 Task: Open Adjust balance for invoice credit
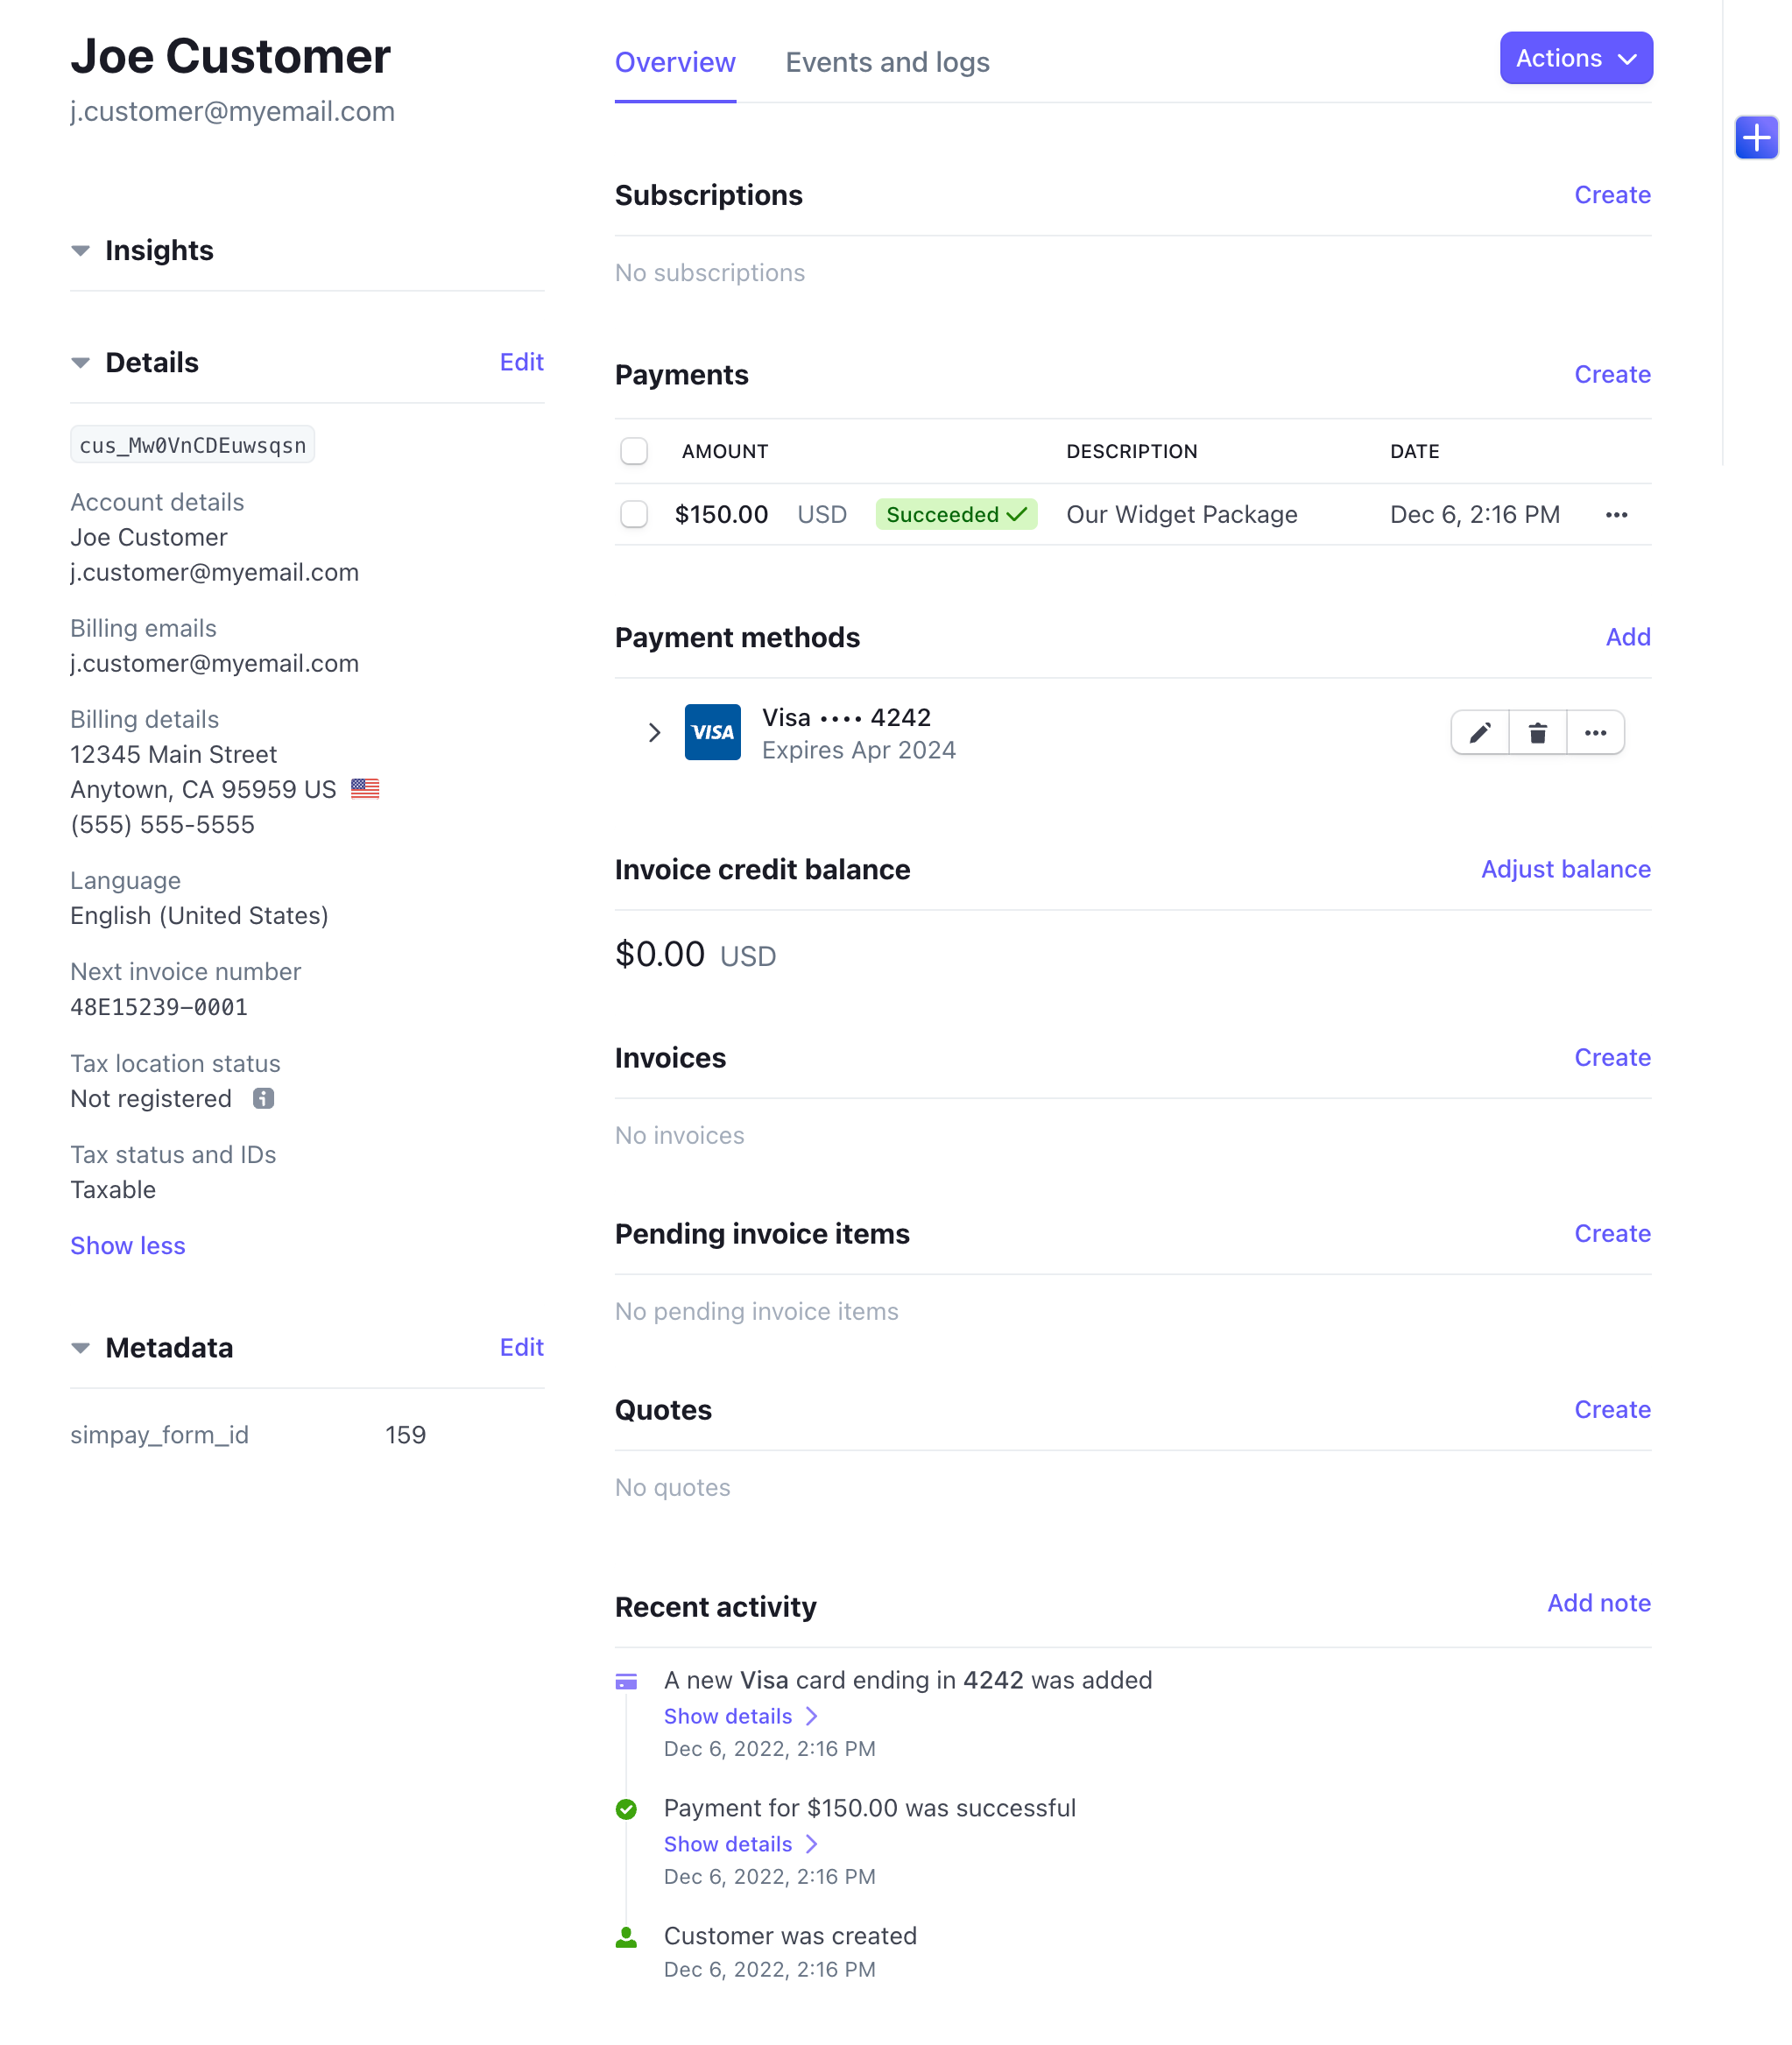pyautogui.click(x=1565, y=869)
